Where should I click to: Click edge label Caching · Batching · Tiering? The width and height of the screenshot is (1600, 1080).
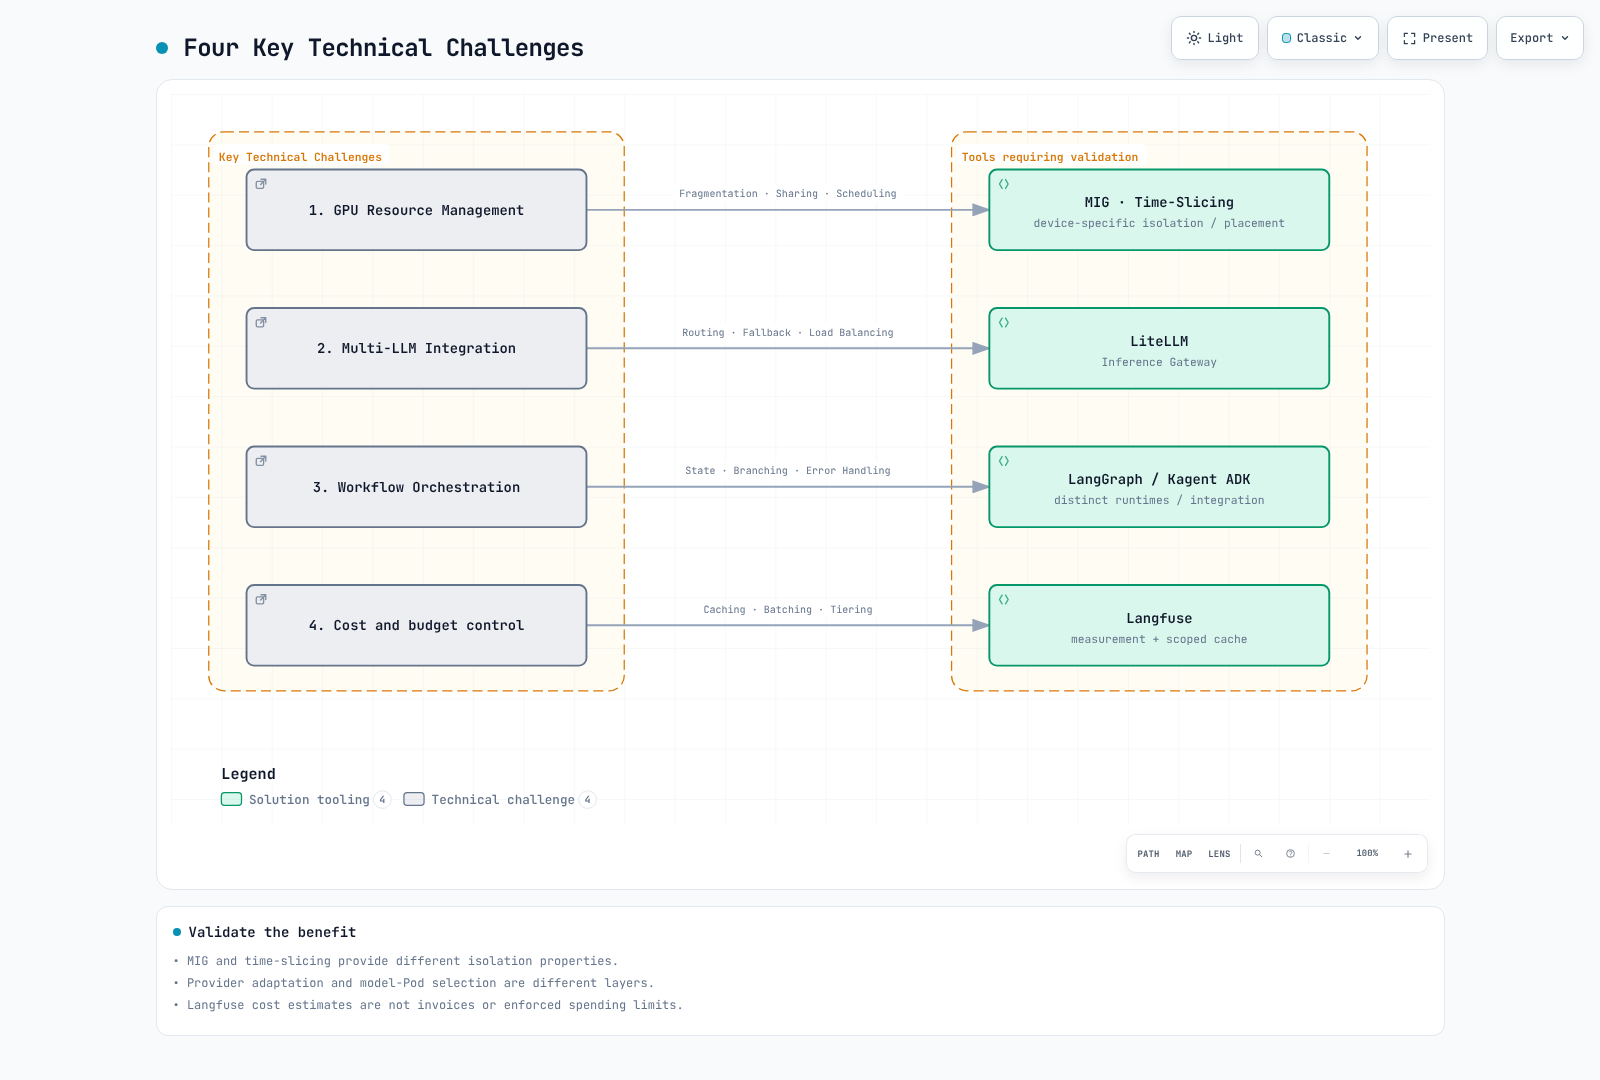click(788, 610)
